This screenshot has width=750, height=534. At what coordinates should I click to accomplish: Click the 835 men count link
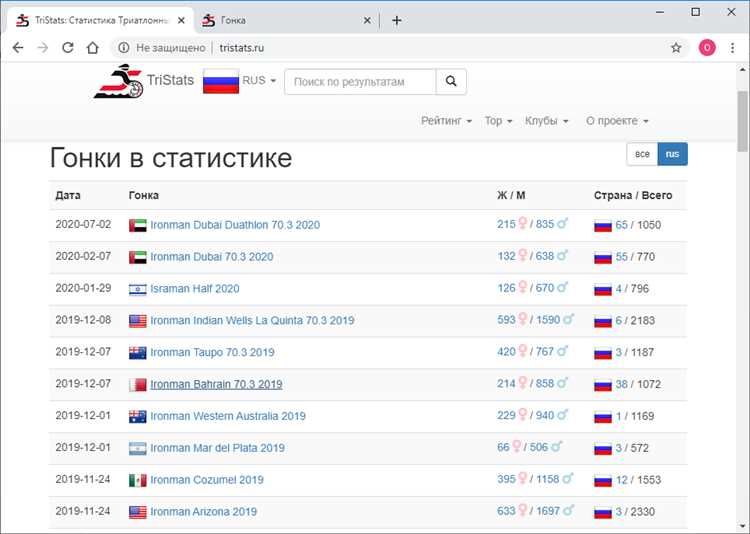pyautogui.click(x=545, y=224)
